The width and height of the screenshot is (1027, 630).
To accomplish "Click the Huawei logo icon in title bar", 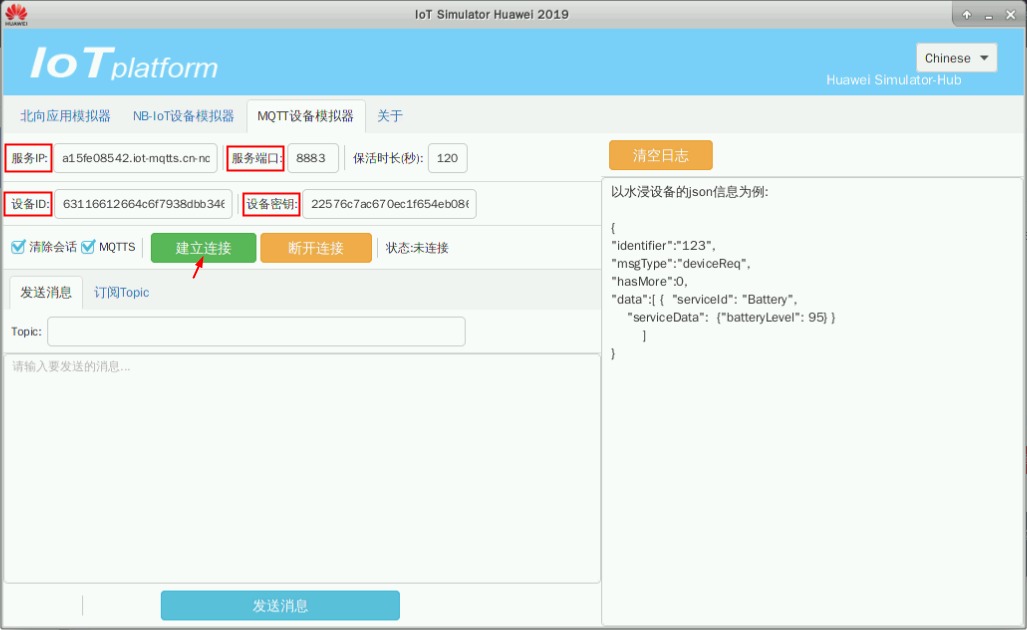I will [15, 14].
